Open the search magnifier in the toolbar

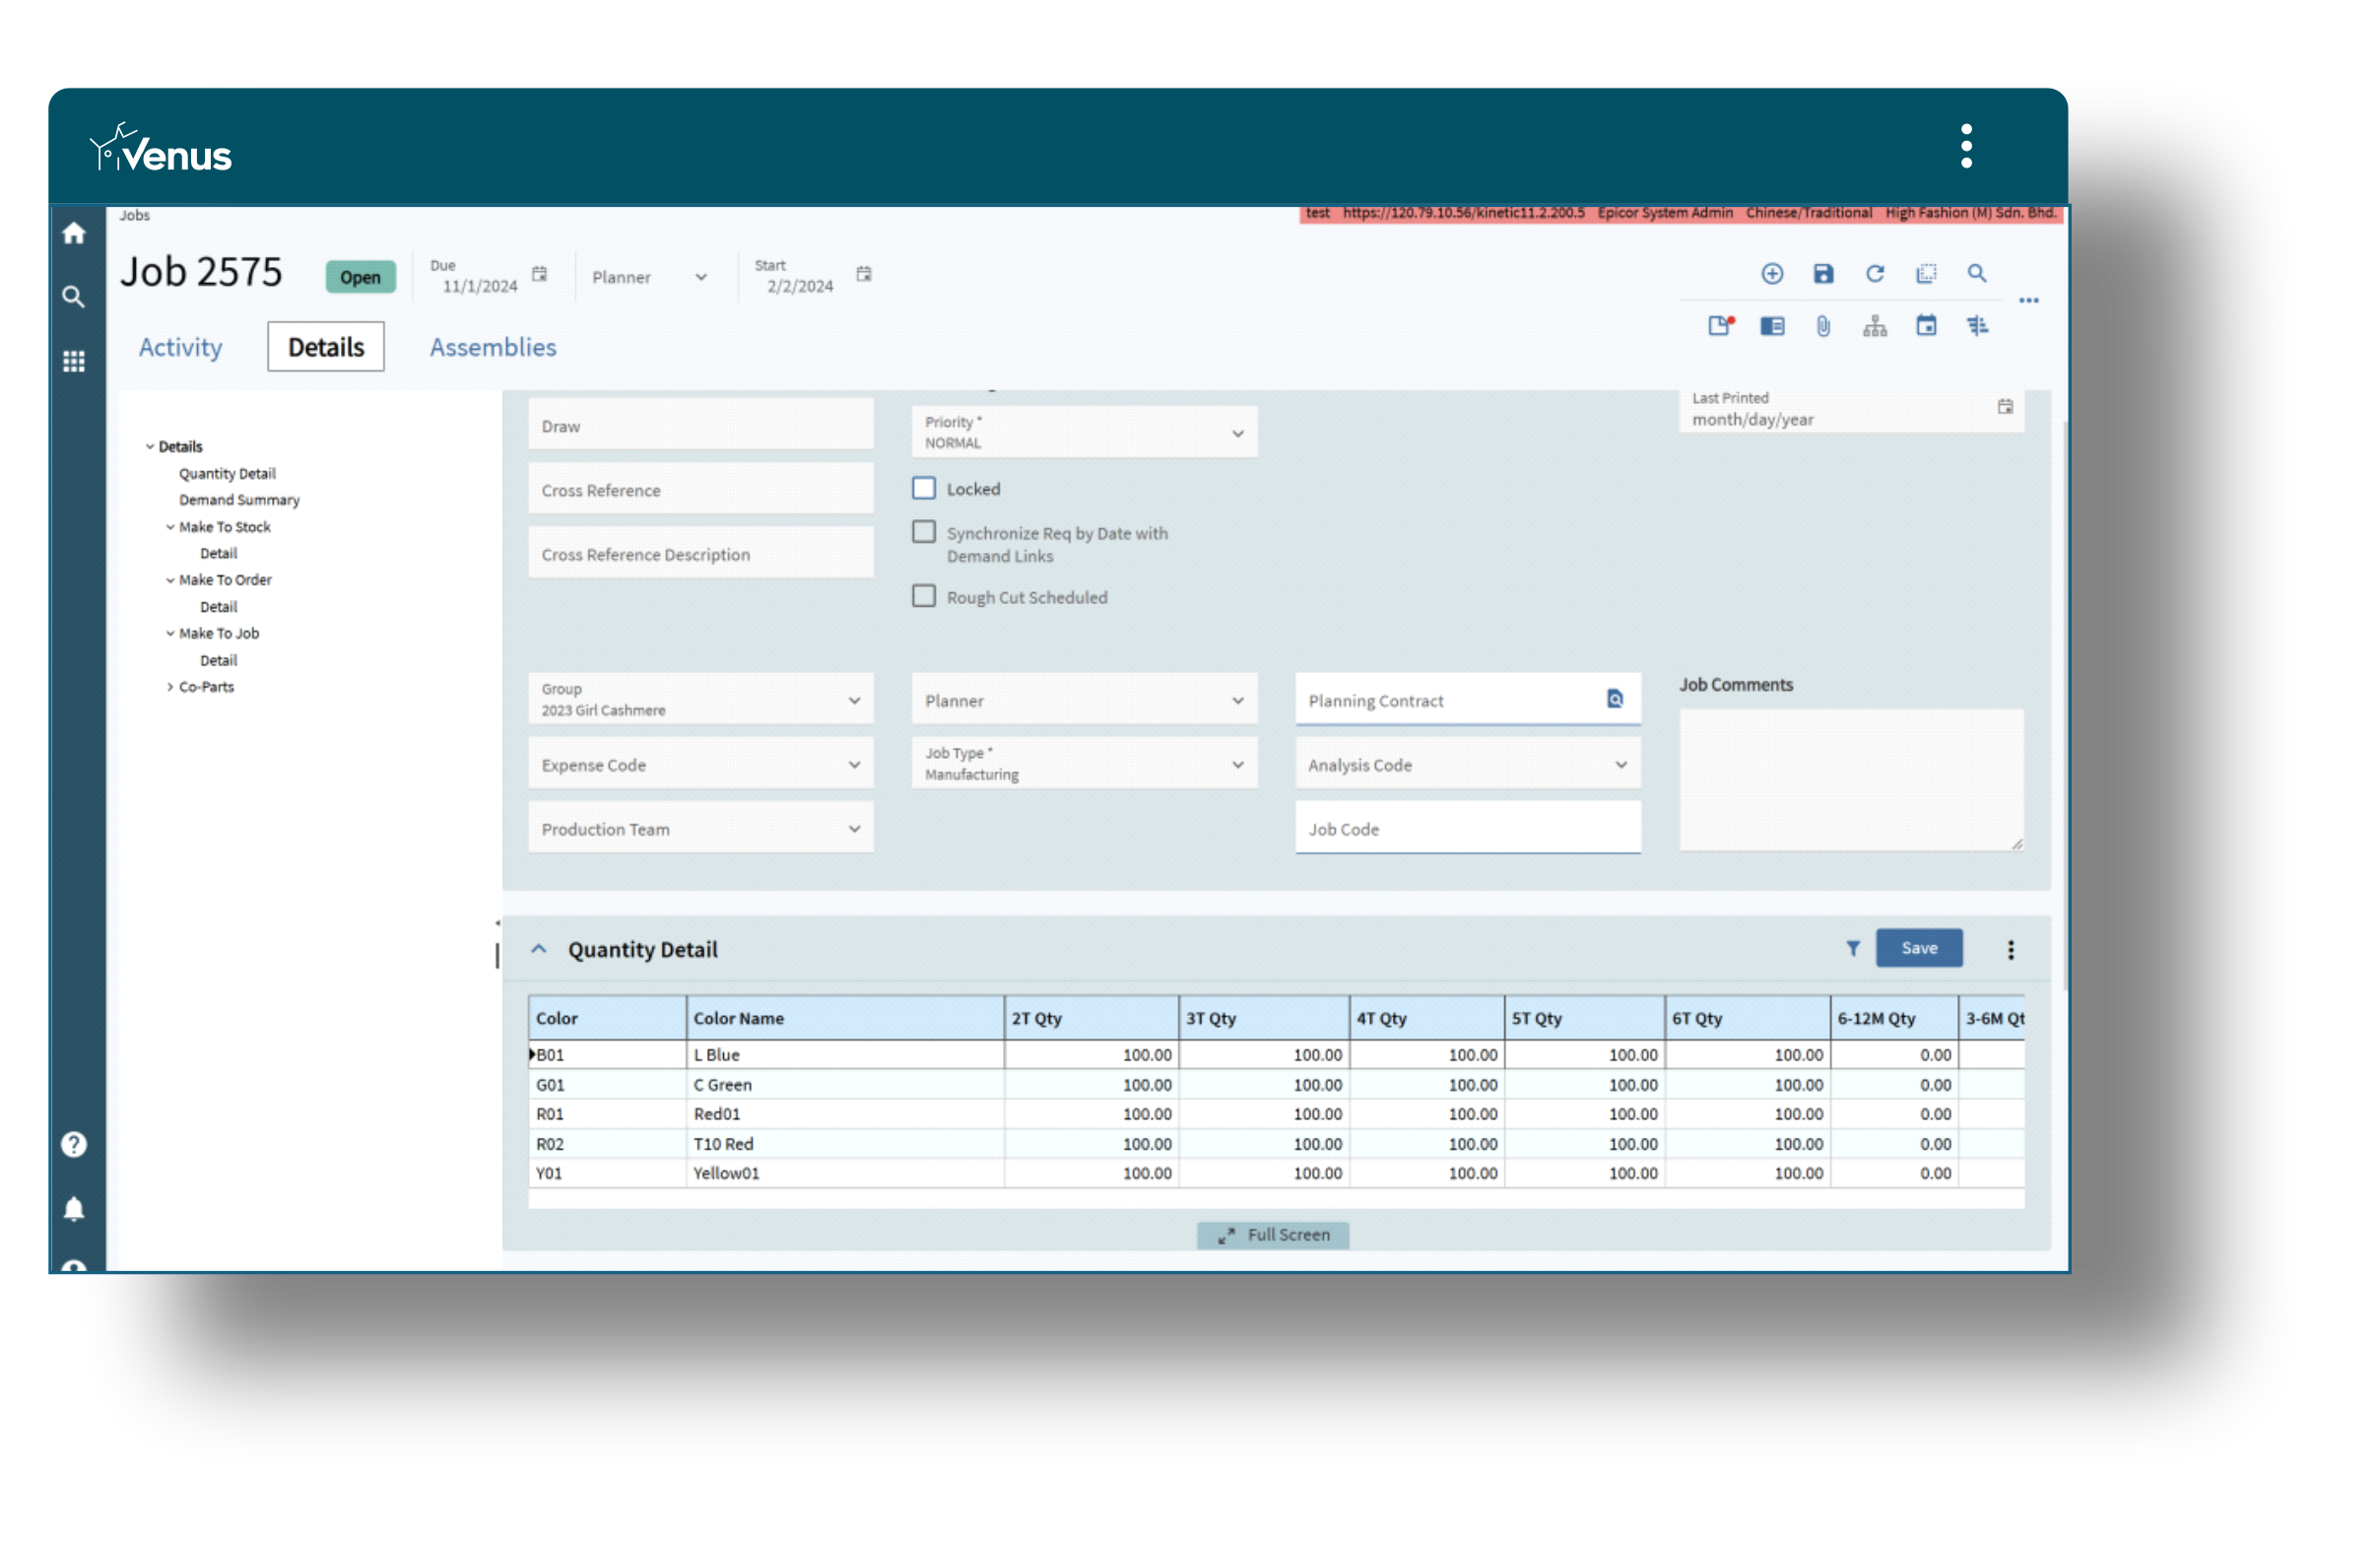pos(1977,273)
